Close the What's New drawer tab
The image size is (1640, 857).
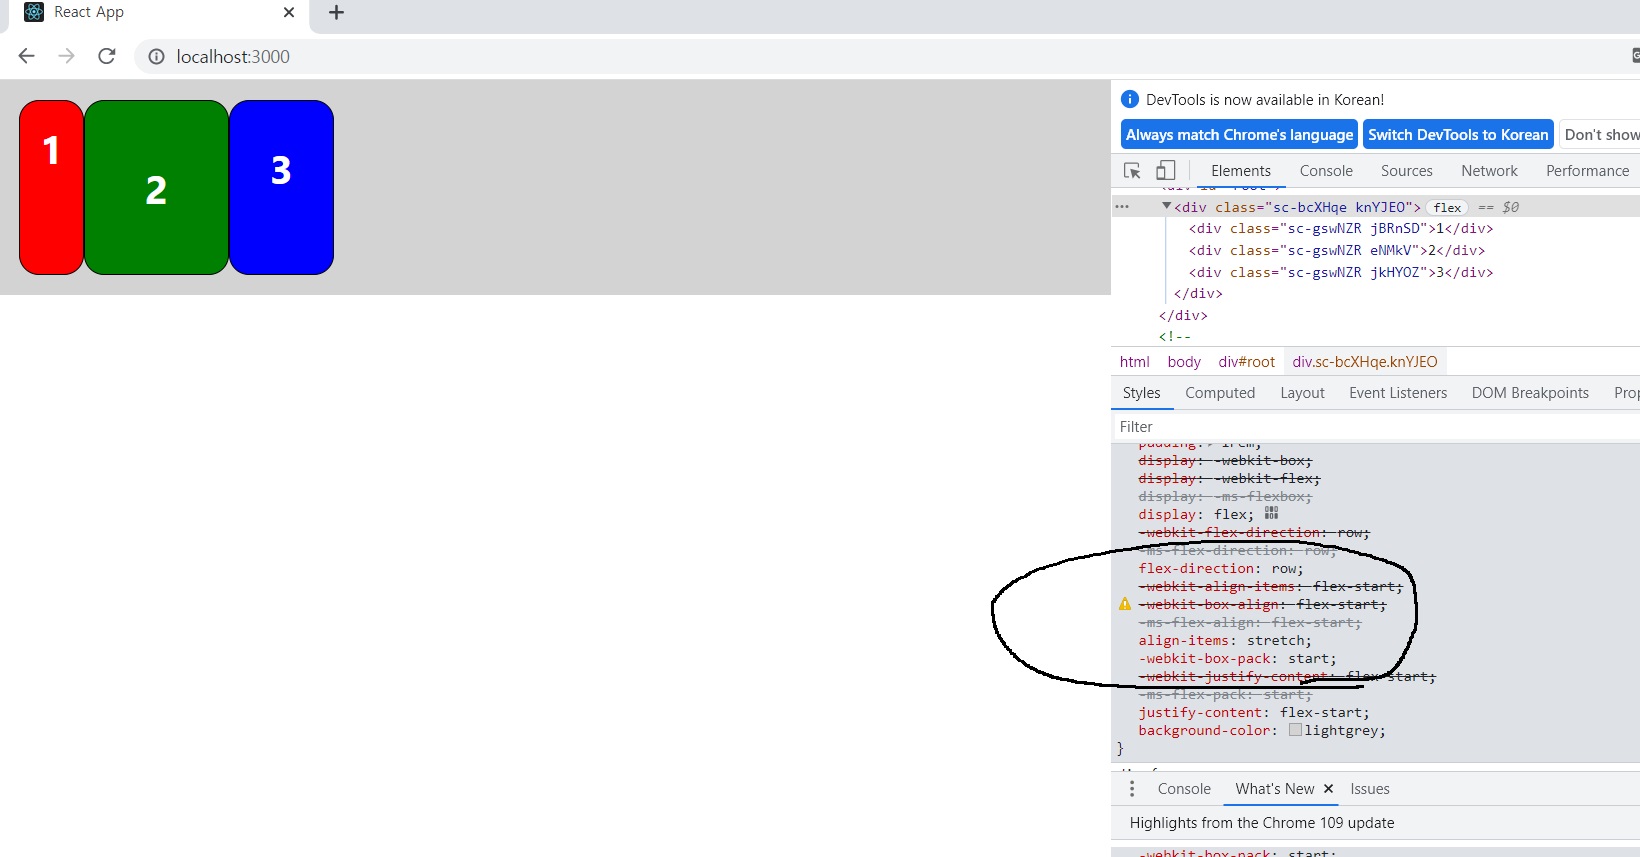(1328, 789)
